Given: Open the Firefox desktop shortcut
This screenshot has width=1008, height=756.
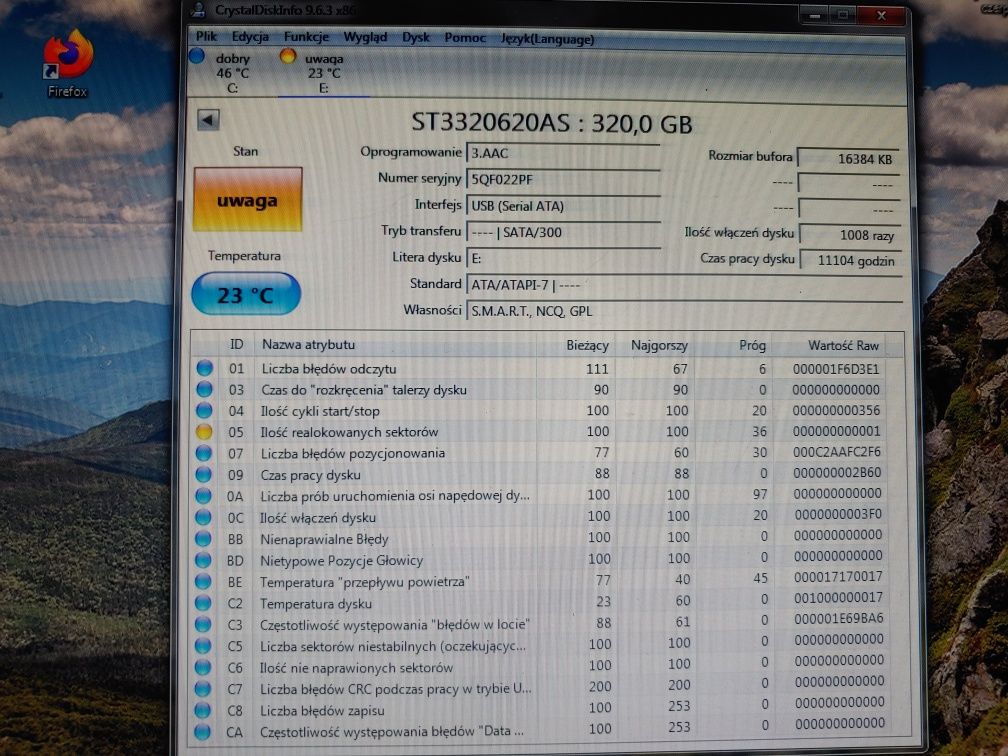Looking at the screenshot, I should pyautogui.click(x=67, y=63).
